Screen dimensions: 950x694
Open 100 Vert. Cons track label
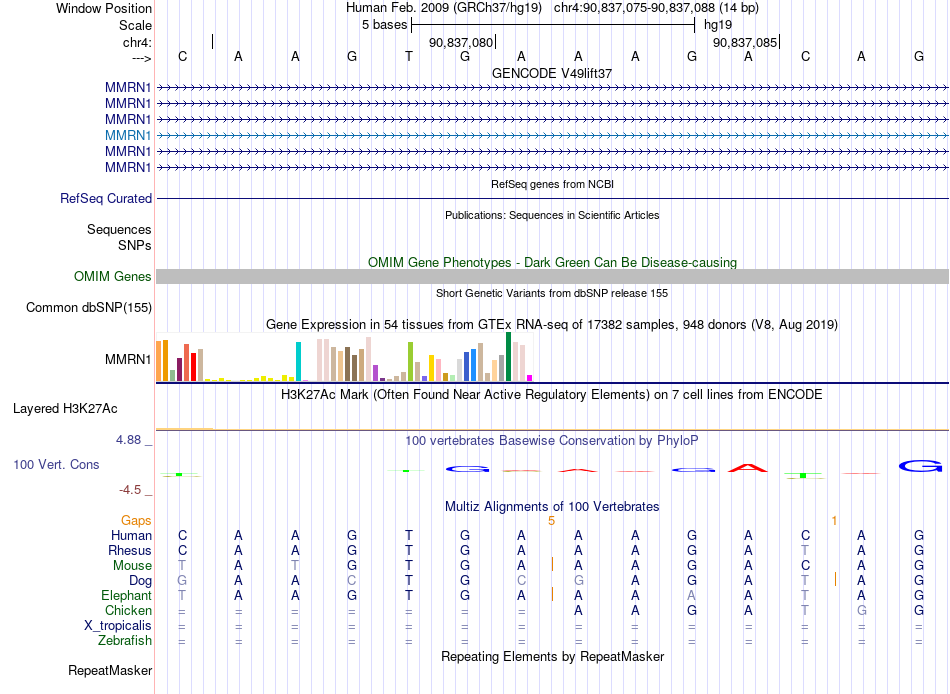click(x=56, y=464)
